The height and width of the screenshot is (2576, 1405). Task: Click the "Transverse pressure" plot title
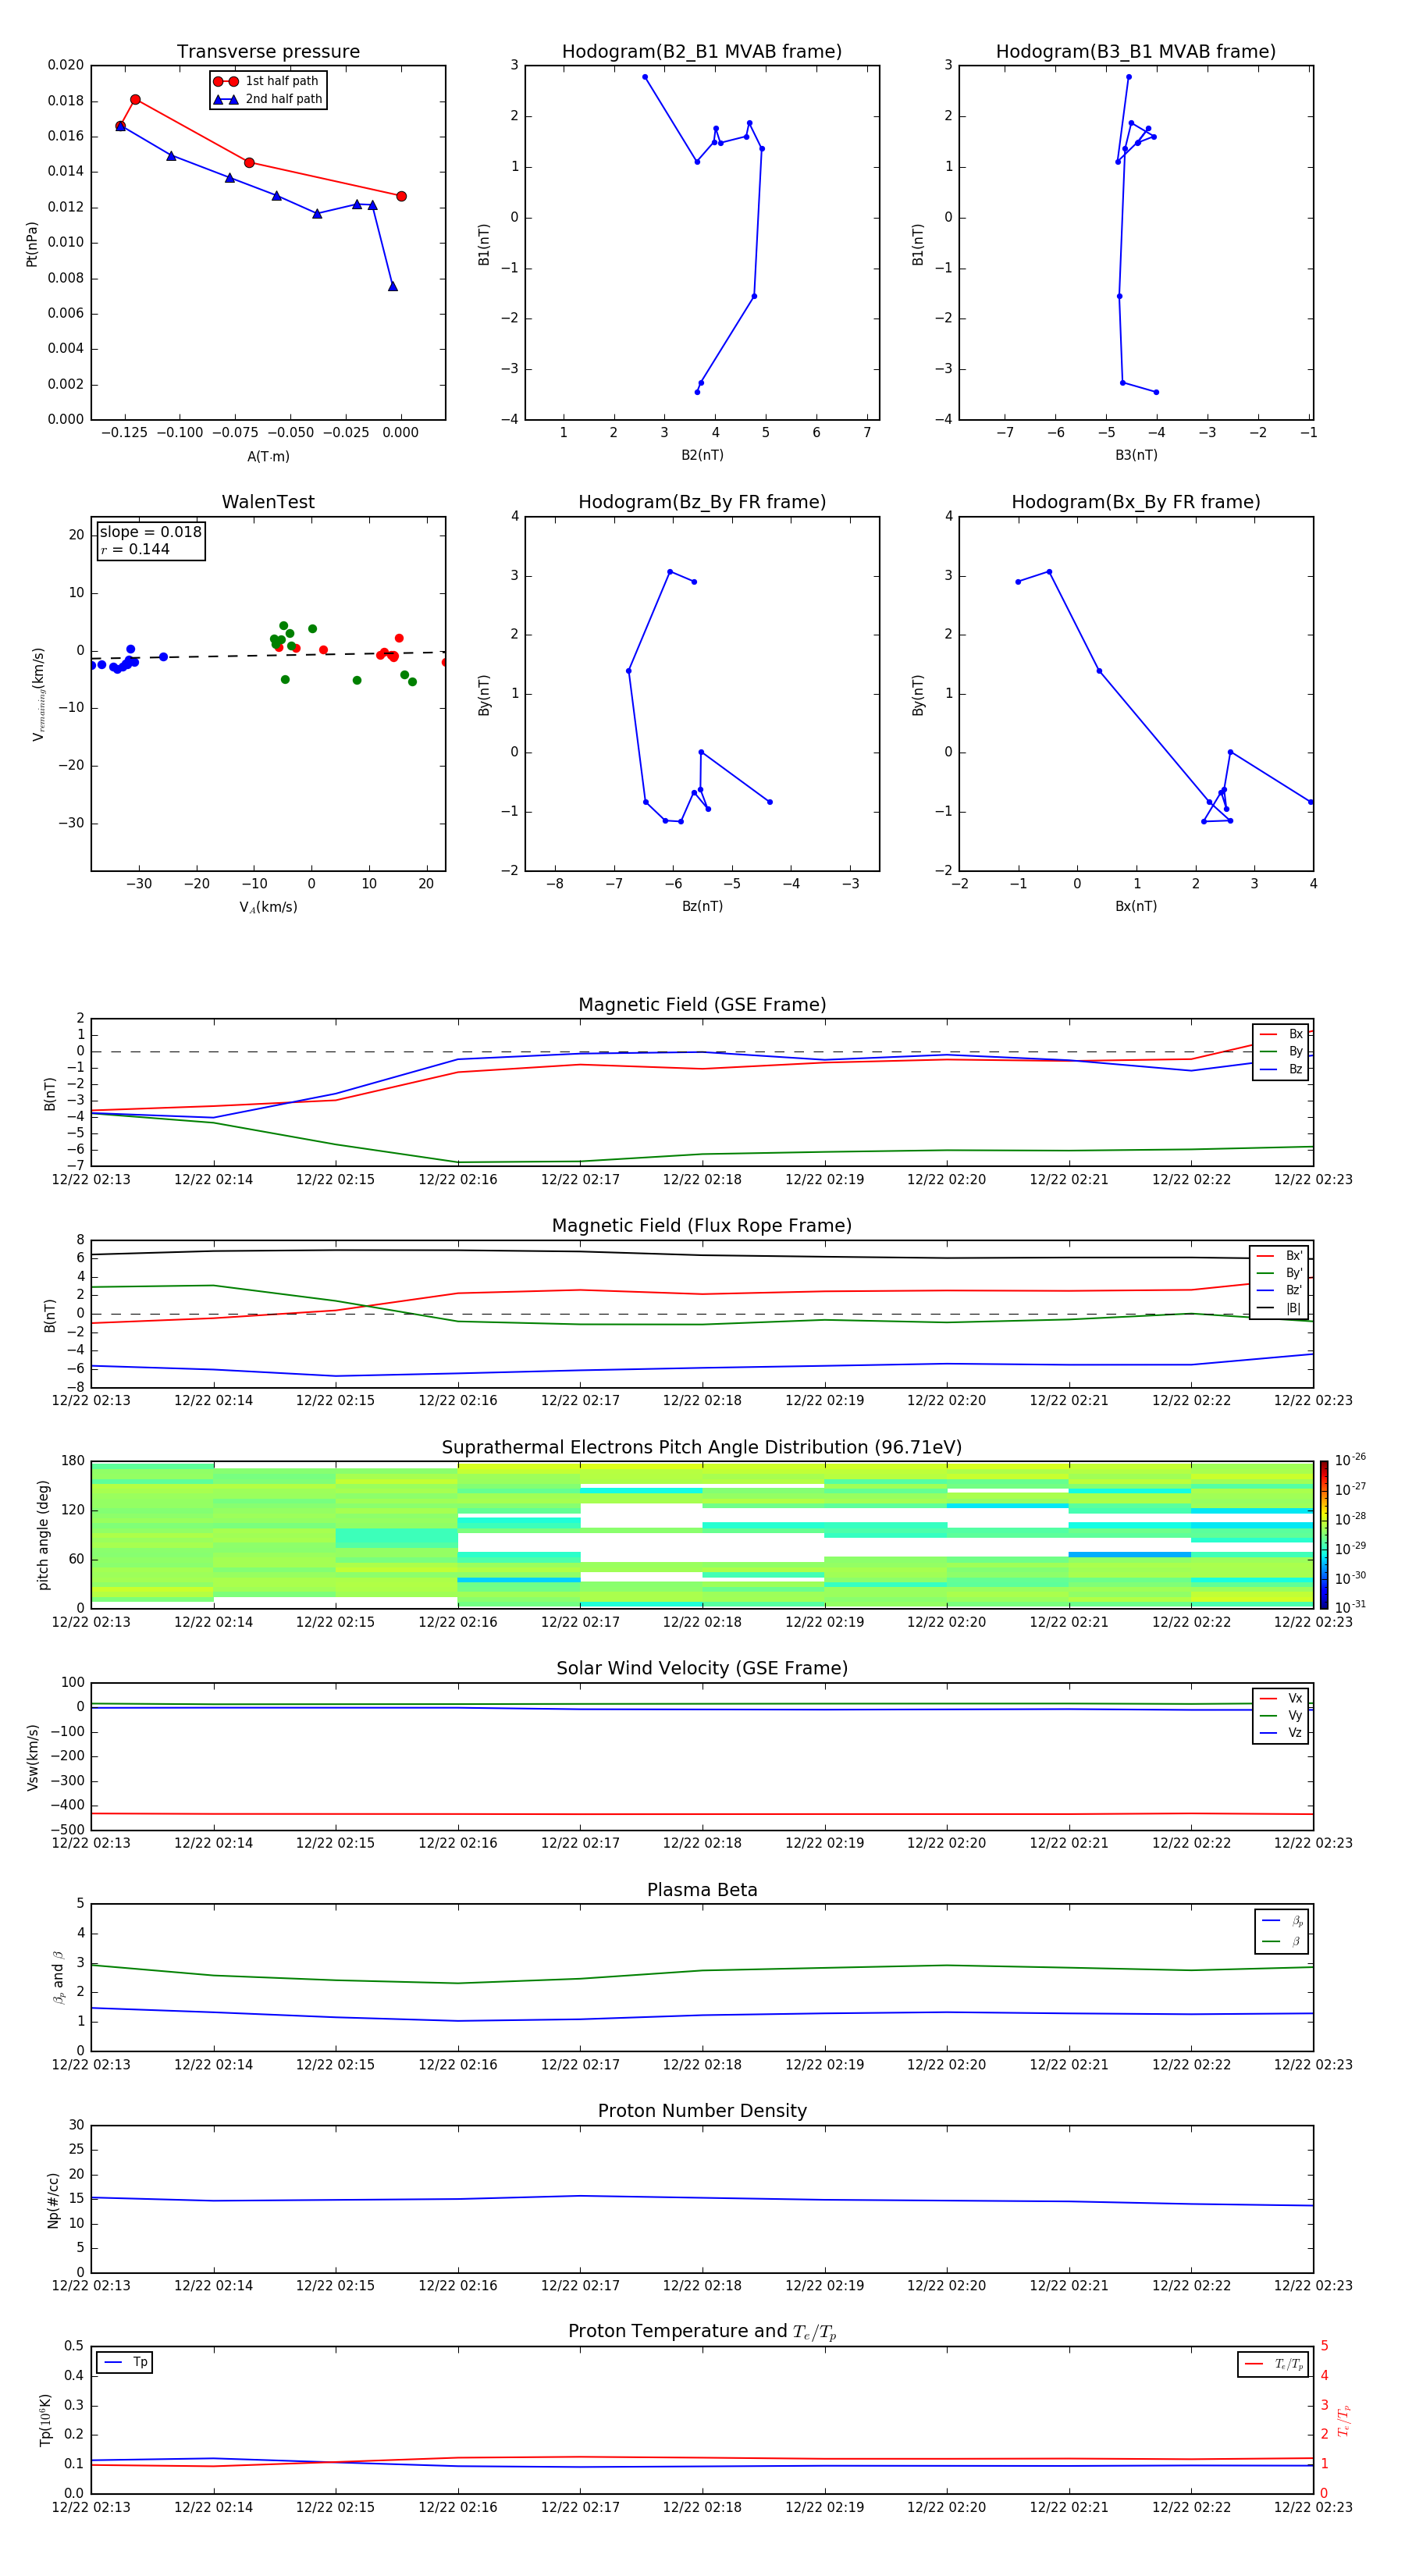click(x=268, y=51)
